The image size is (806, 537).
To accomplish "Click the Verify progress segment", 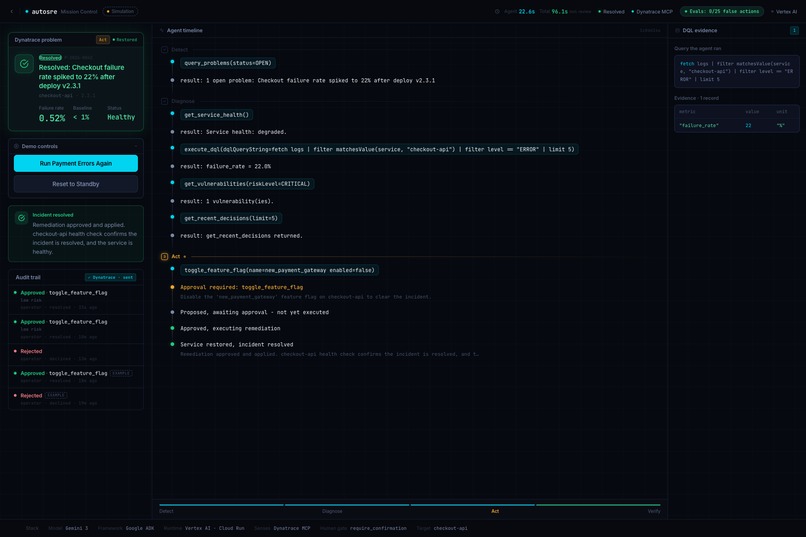I will point(598,505).
